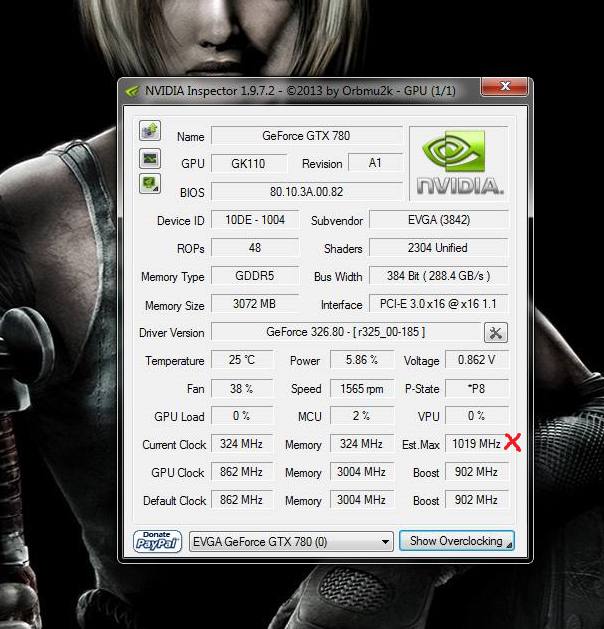This screenshot has height=629, width=604.
Task: Click Boost 902 MHz in Default Clock row
Action: 476,499
